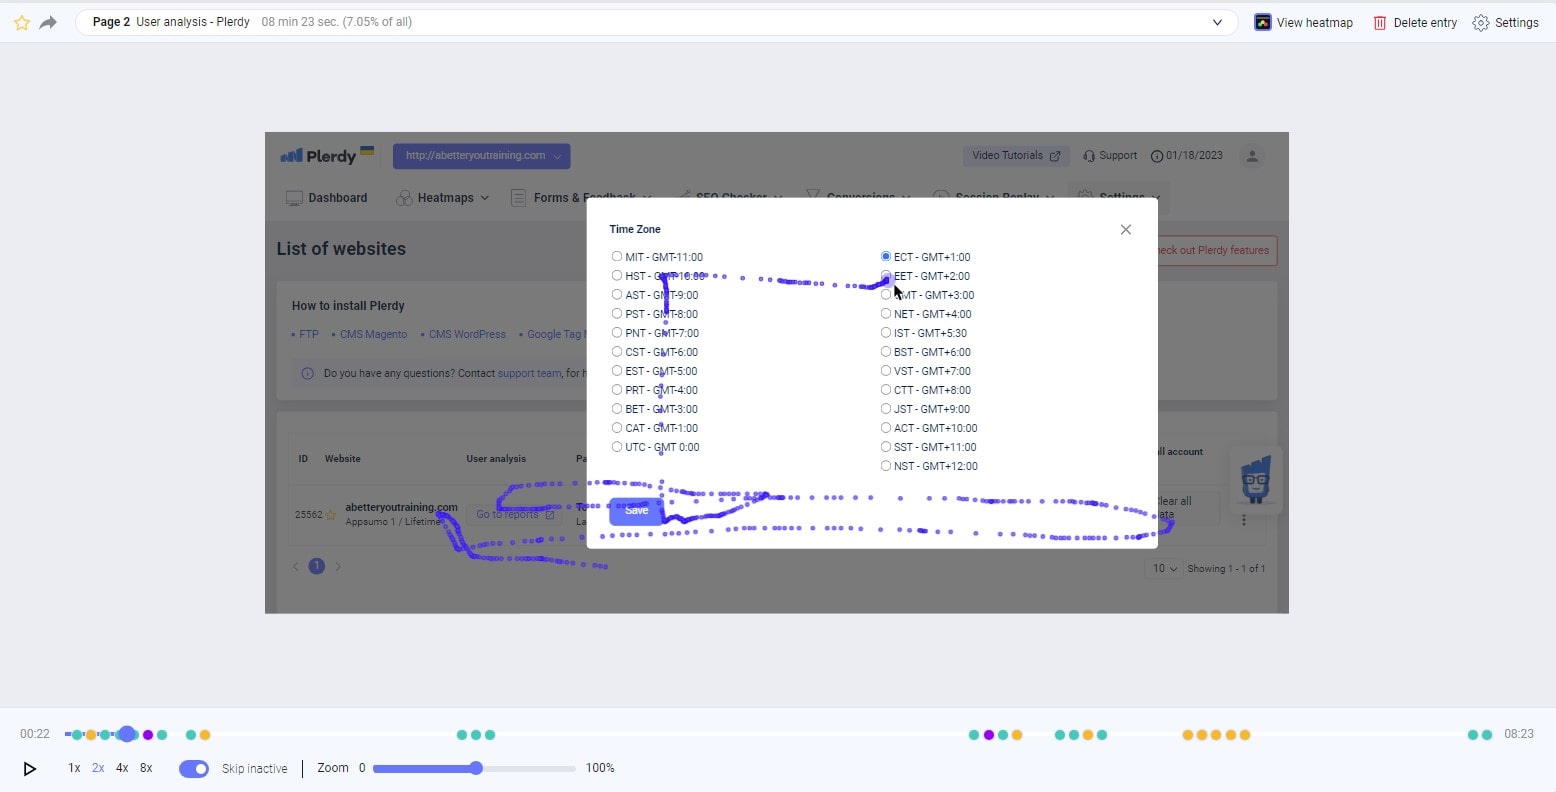Select PST - GMT-8:00 time zone

click(x=617, y=313)
